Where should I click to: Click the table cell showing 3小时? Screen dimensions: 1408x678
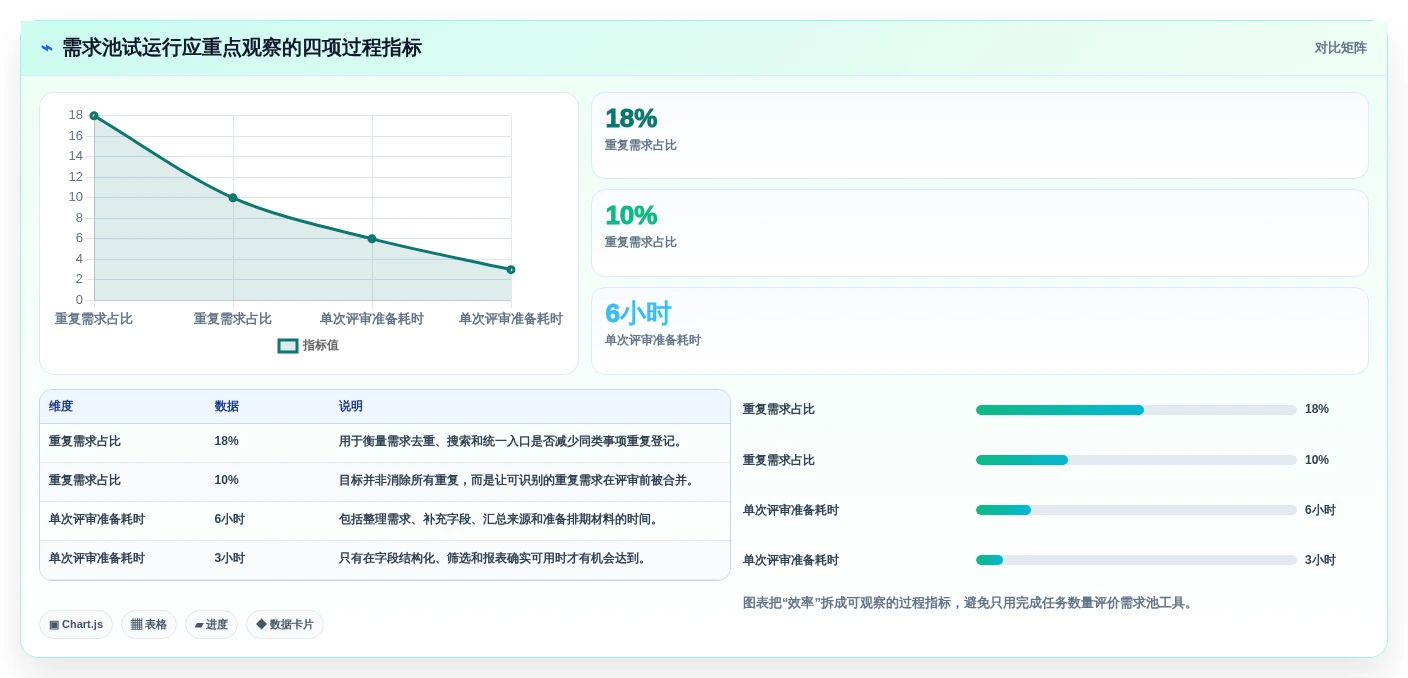pos(229,558)
